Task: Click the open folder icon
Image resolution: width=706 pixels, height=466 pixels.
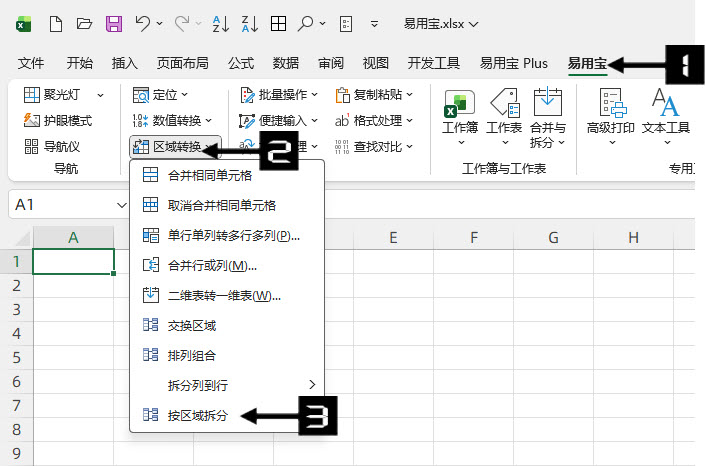Action: [x=85, y=23]
